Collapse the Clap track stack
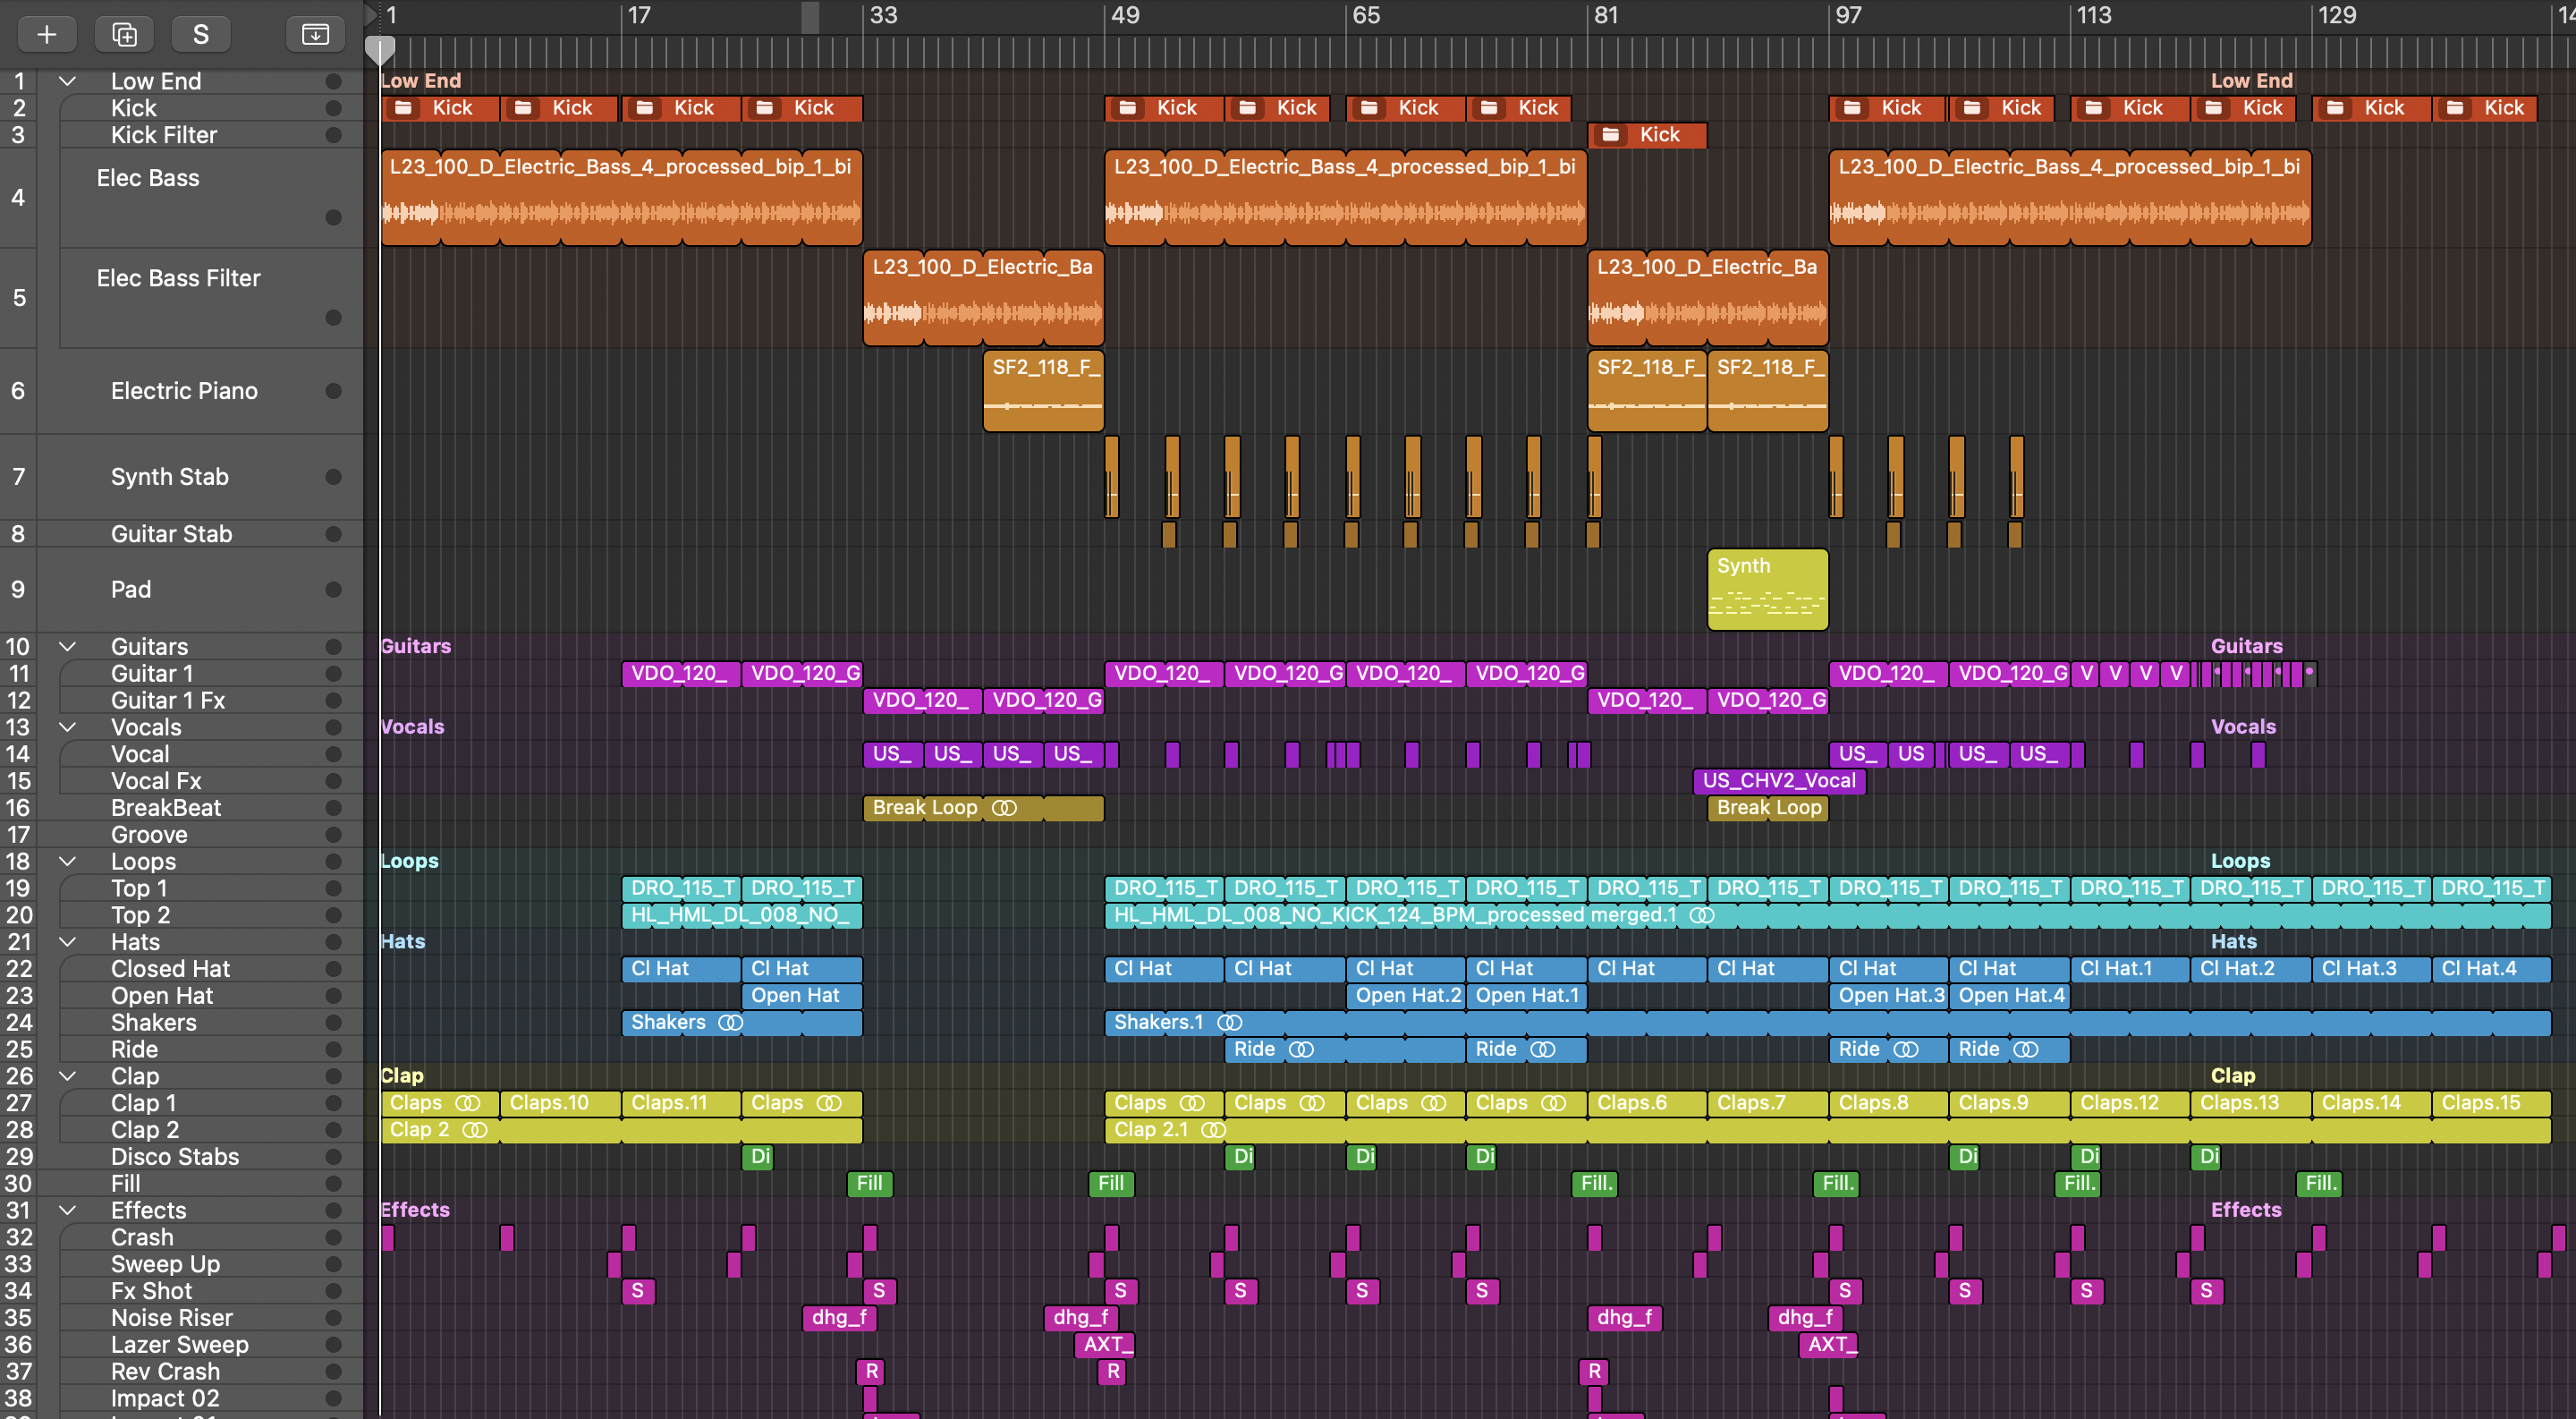Screen dimensions: 2576x1419 [x=67, y=1076]
